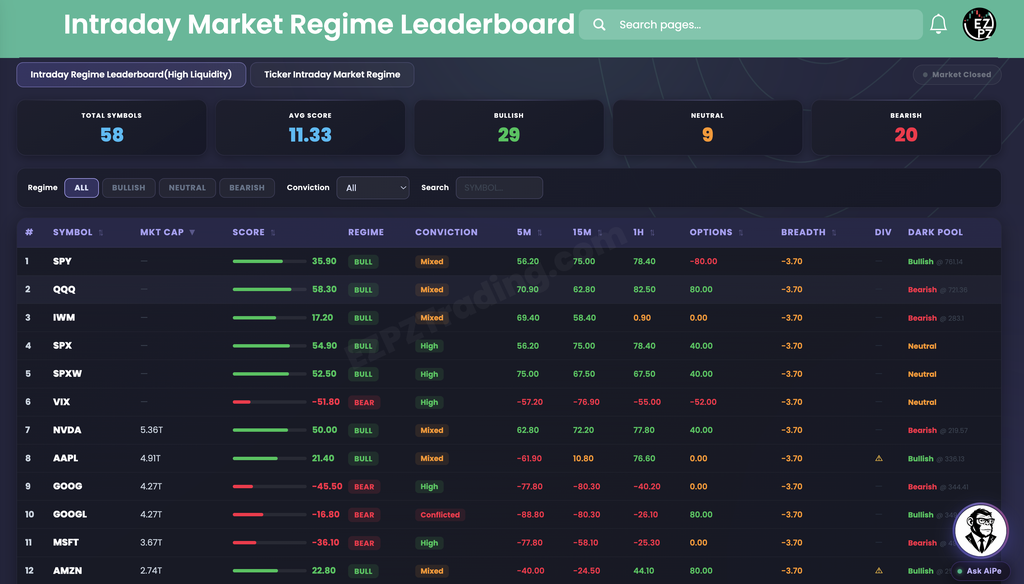The width and height of the screenshot is (1024, 584).
Task: Sort by Breadth column arrows
Action: pos(834,233)
